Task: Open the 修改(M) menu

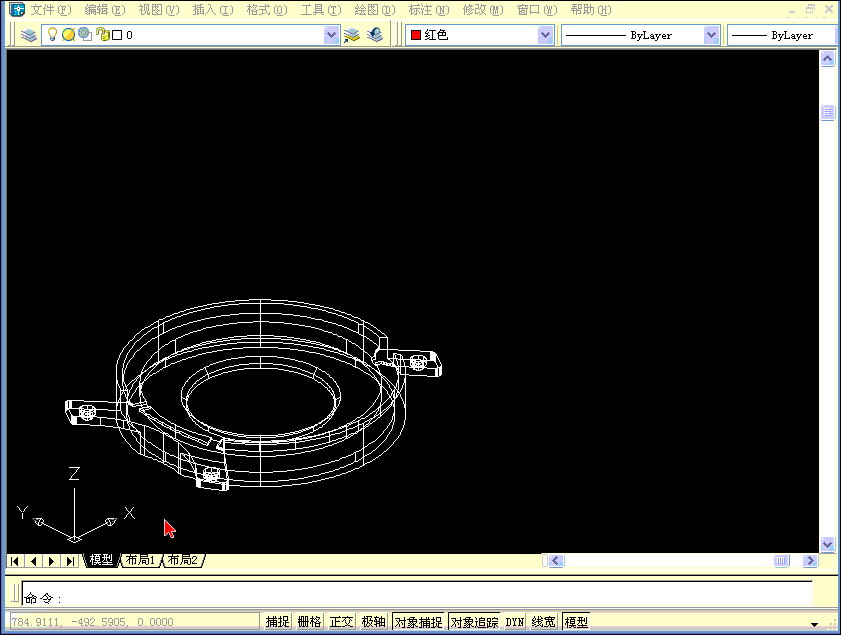Action: 483,10
